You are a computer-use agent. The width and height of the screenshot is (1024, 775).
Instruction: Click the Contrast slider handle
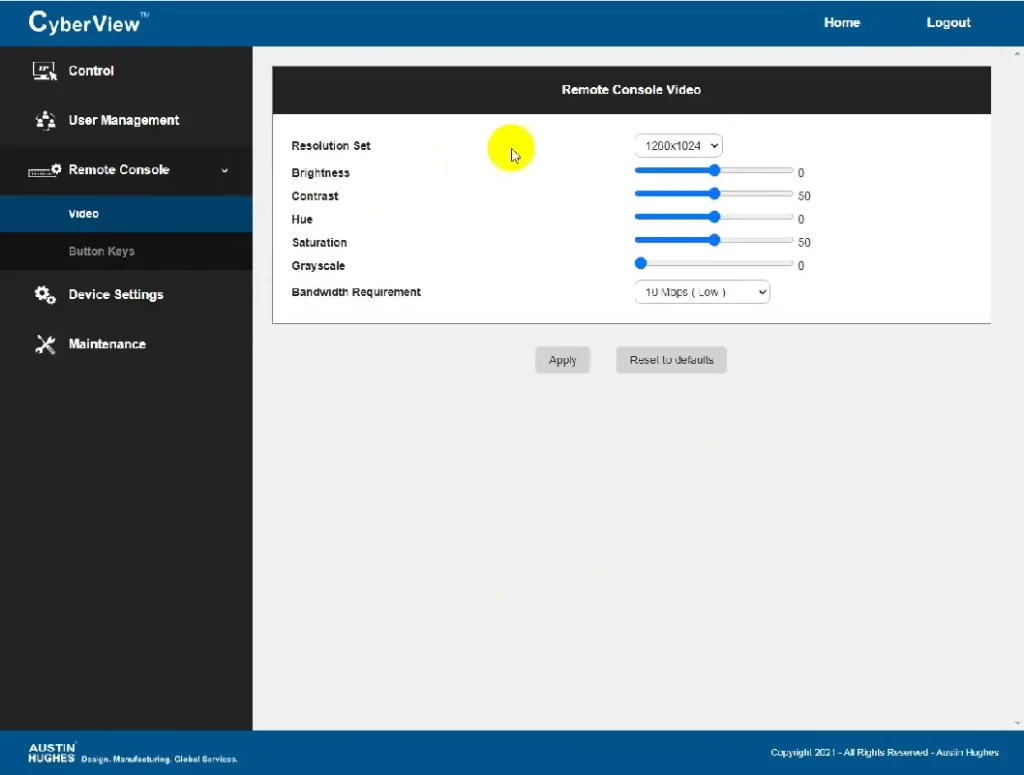click(x=714, y=194)
